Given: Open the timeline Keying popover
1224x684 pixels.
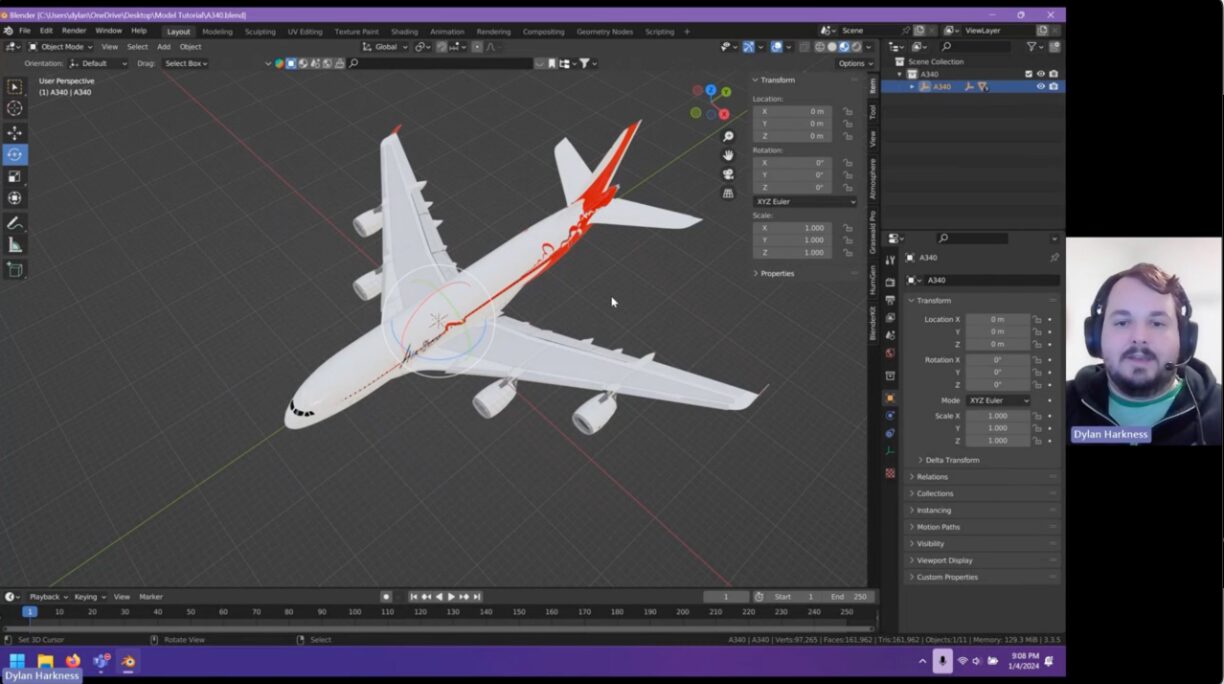Looking at the screenshot, I should point(88,597).
